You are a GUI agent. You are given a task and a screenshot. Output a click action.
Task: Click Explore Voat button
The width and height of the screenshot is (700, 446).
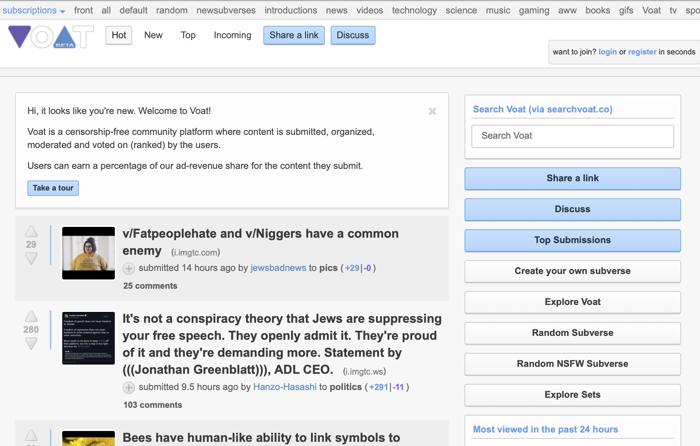[572, 302]
